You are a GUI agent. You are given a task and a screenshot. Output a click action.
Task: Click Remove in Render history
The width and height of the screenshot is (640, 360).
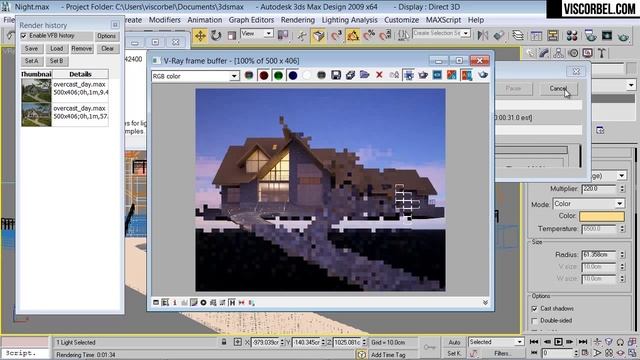[x=82, y=49]
